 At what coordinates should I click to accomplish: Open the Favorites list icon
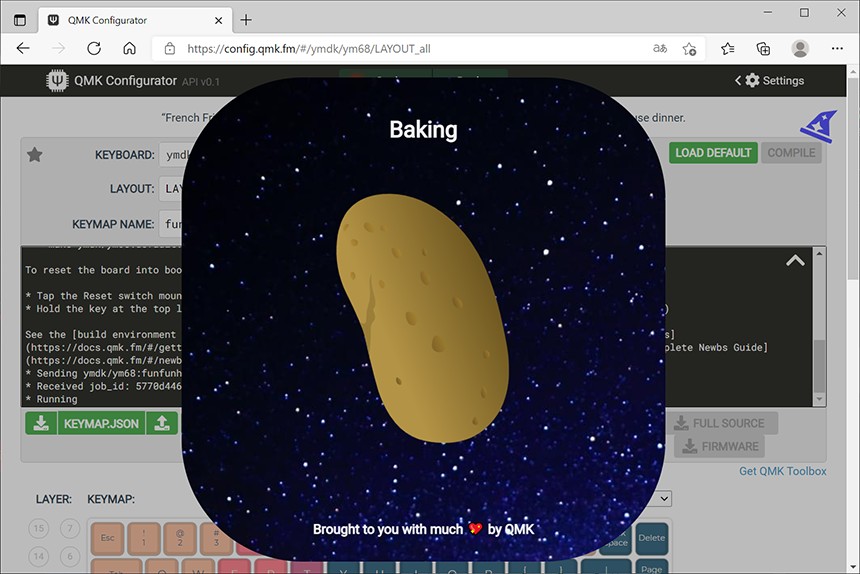point(728,49)
